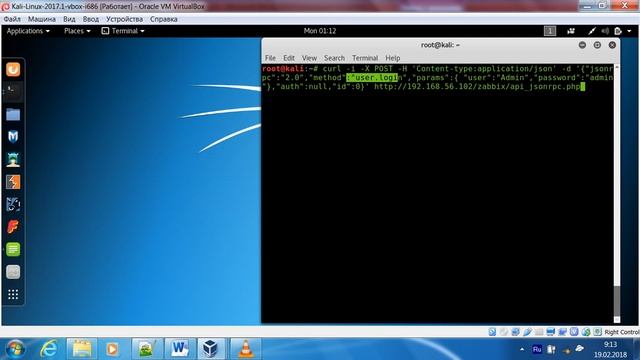Screen dimensions: 640x360
Task: Open the VirtualBox Ввод menu
Action: click(x=91, y=19)
